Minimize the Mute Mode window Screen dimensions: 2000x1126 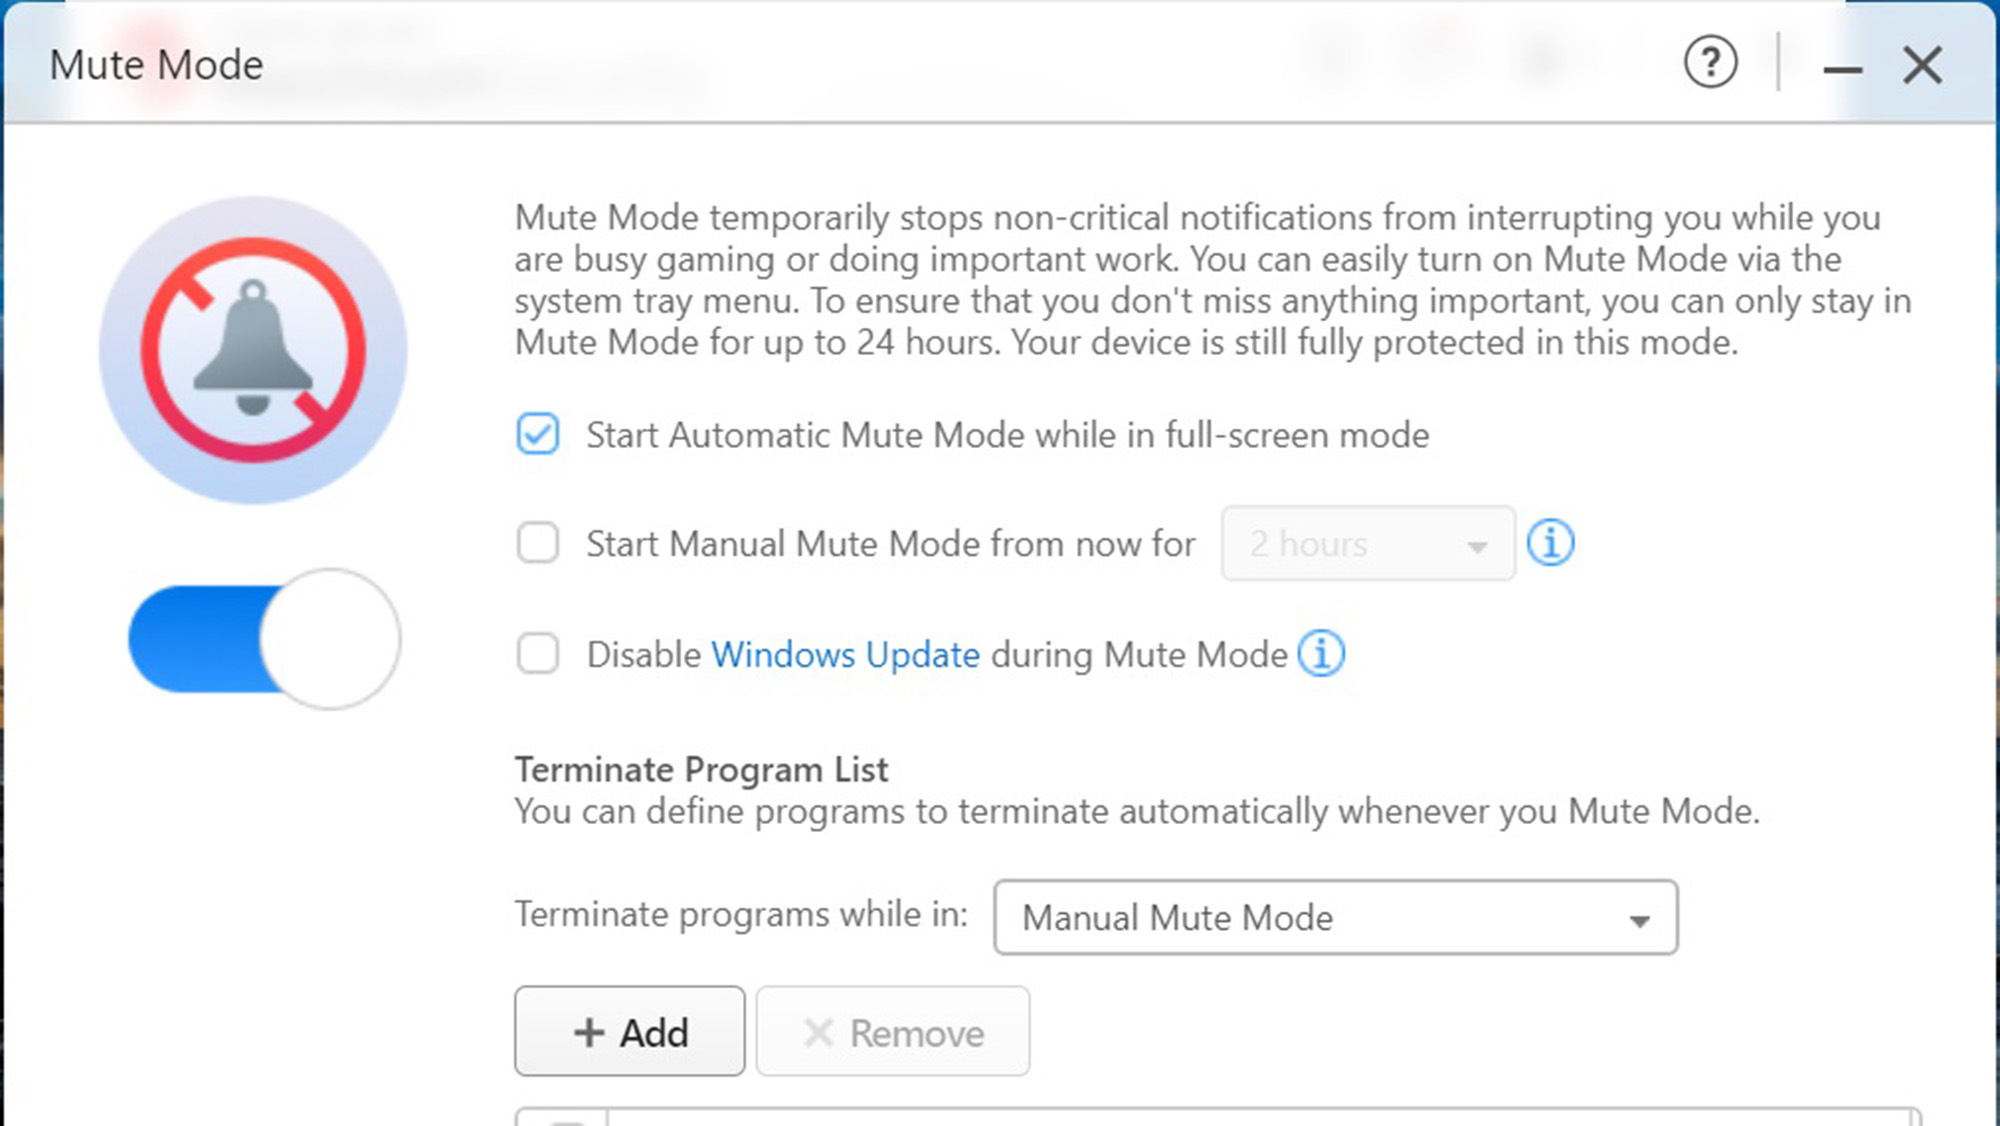pos(1842,68)
